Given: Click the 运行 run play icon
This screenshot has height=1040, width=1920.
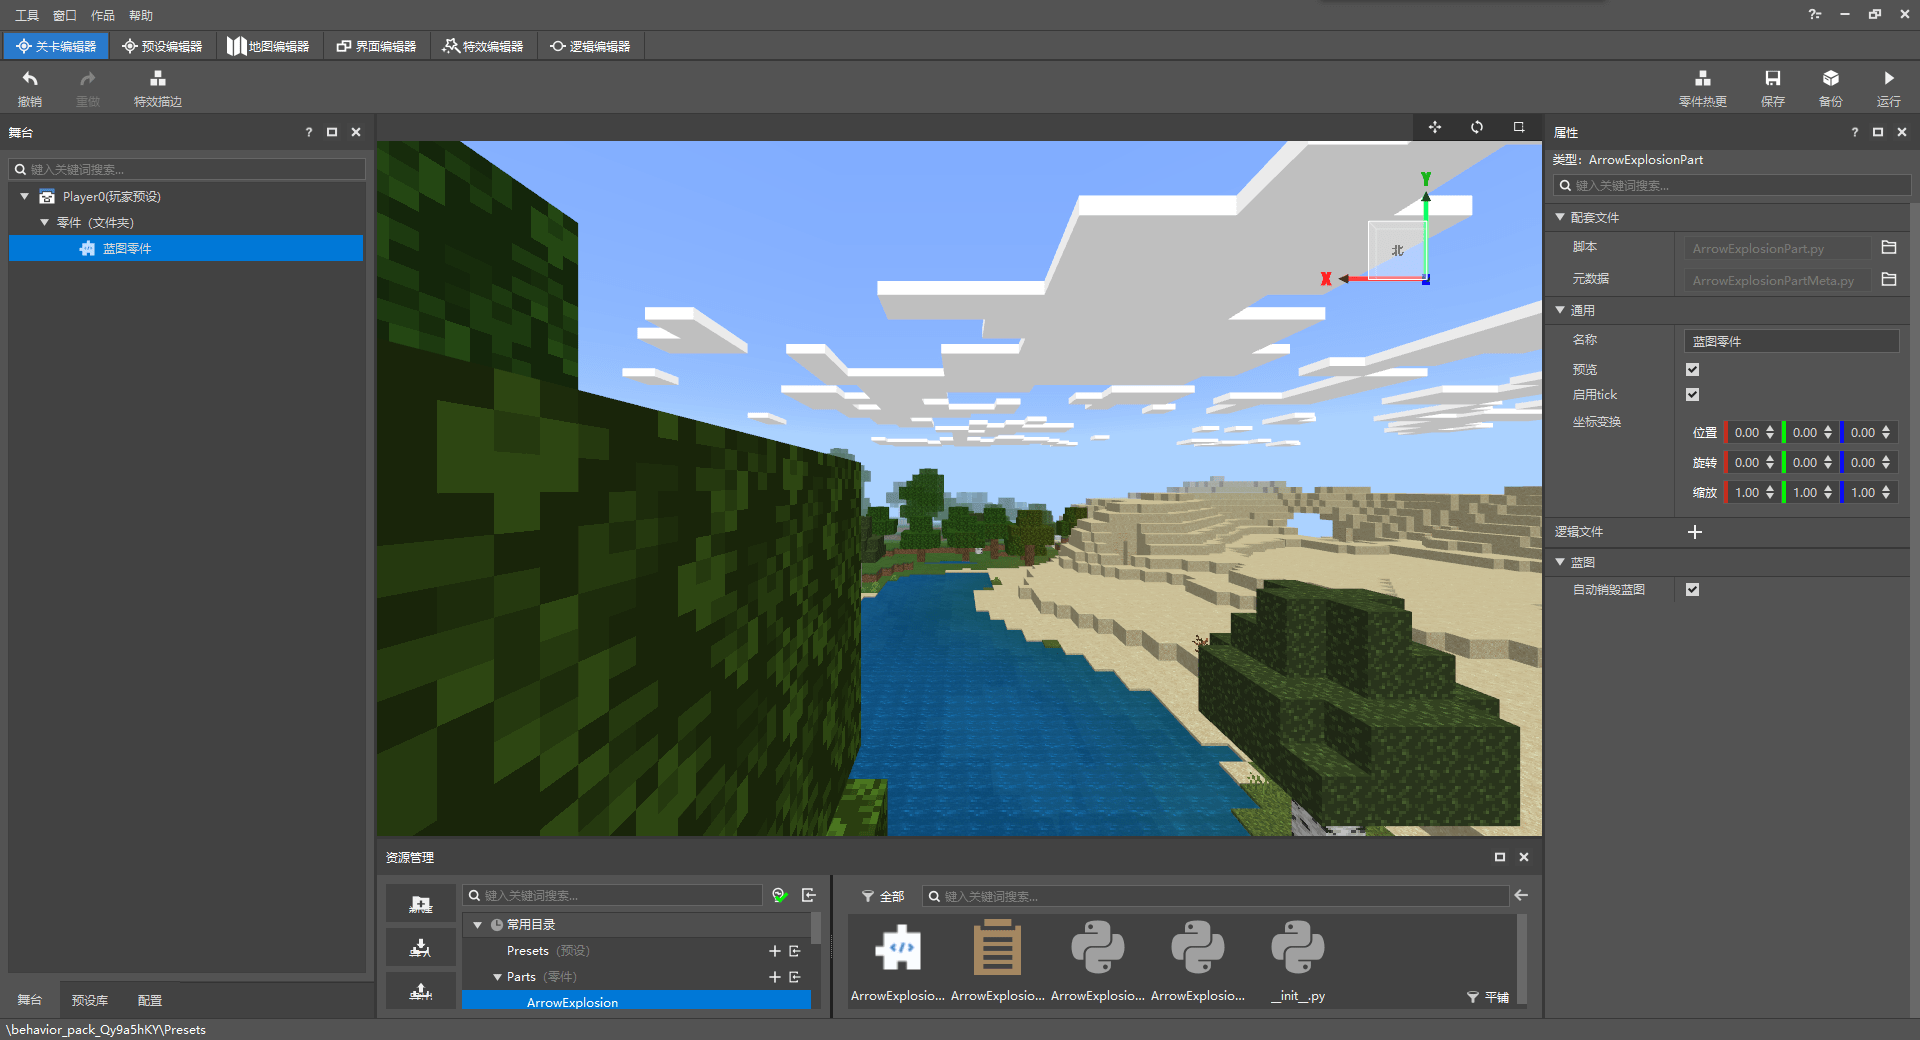Looking at the screenshot, I should point(1889,79).
